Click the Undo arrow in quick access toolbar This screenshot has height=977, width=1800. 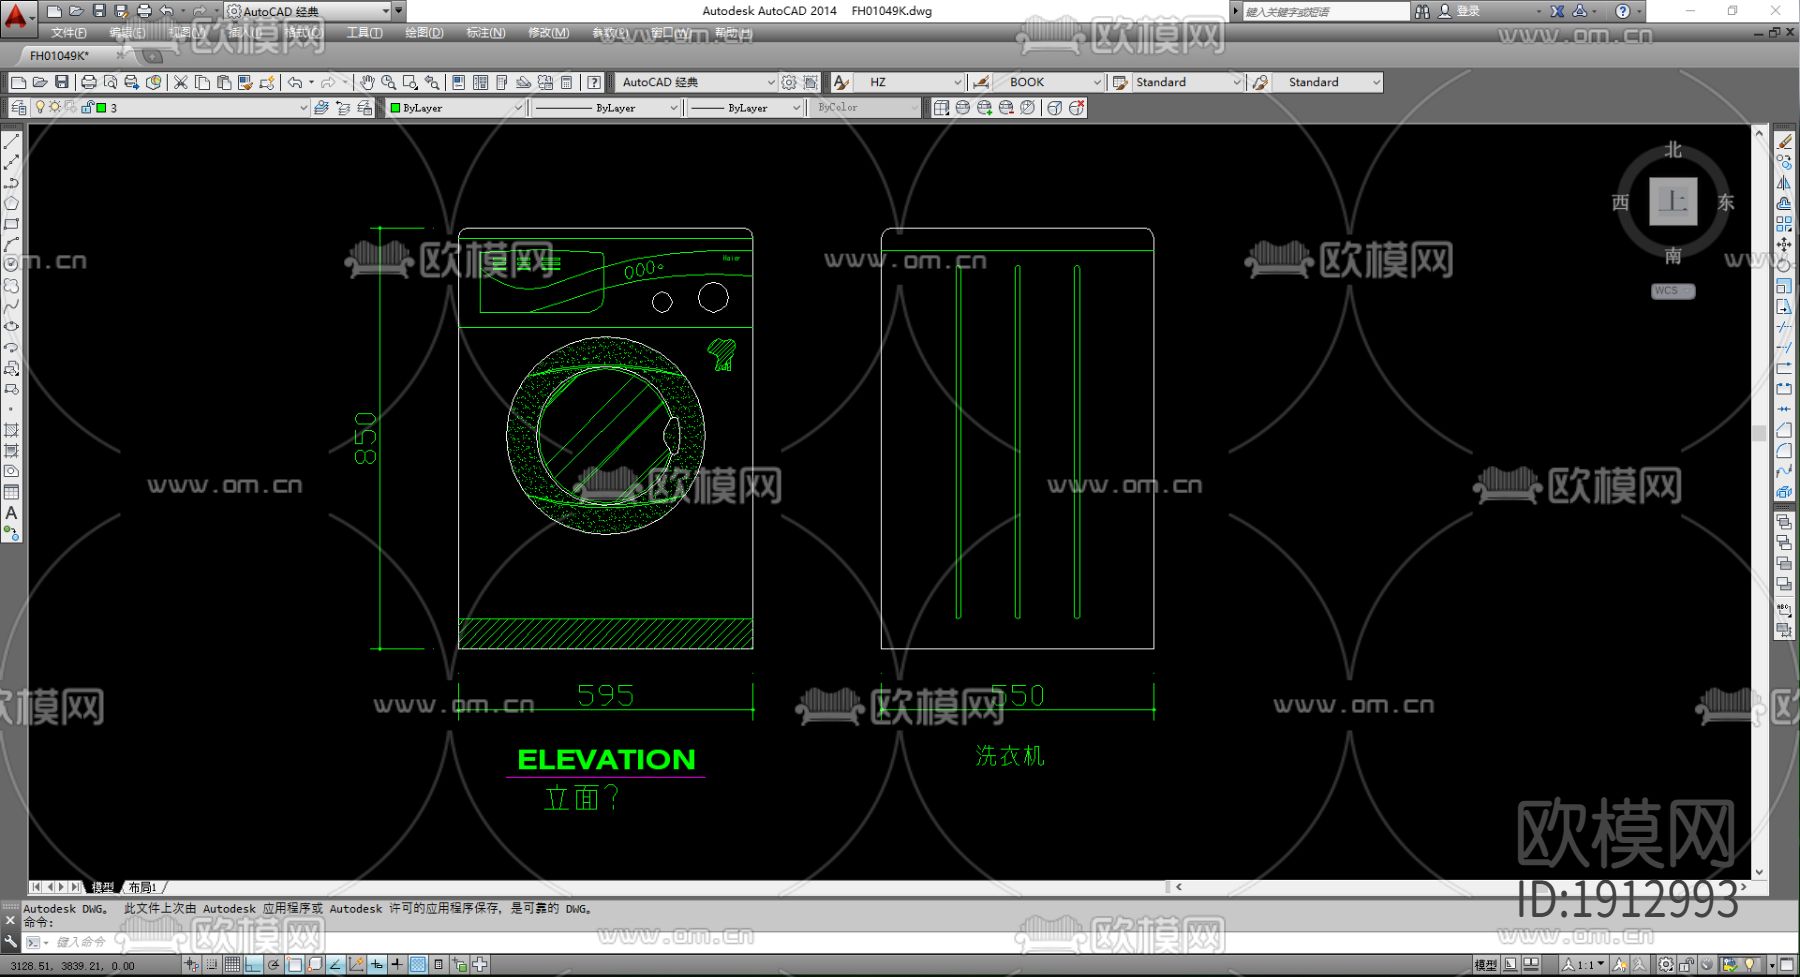[x=166, y=11]
